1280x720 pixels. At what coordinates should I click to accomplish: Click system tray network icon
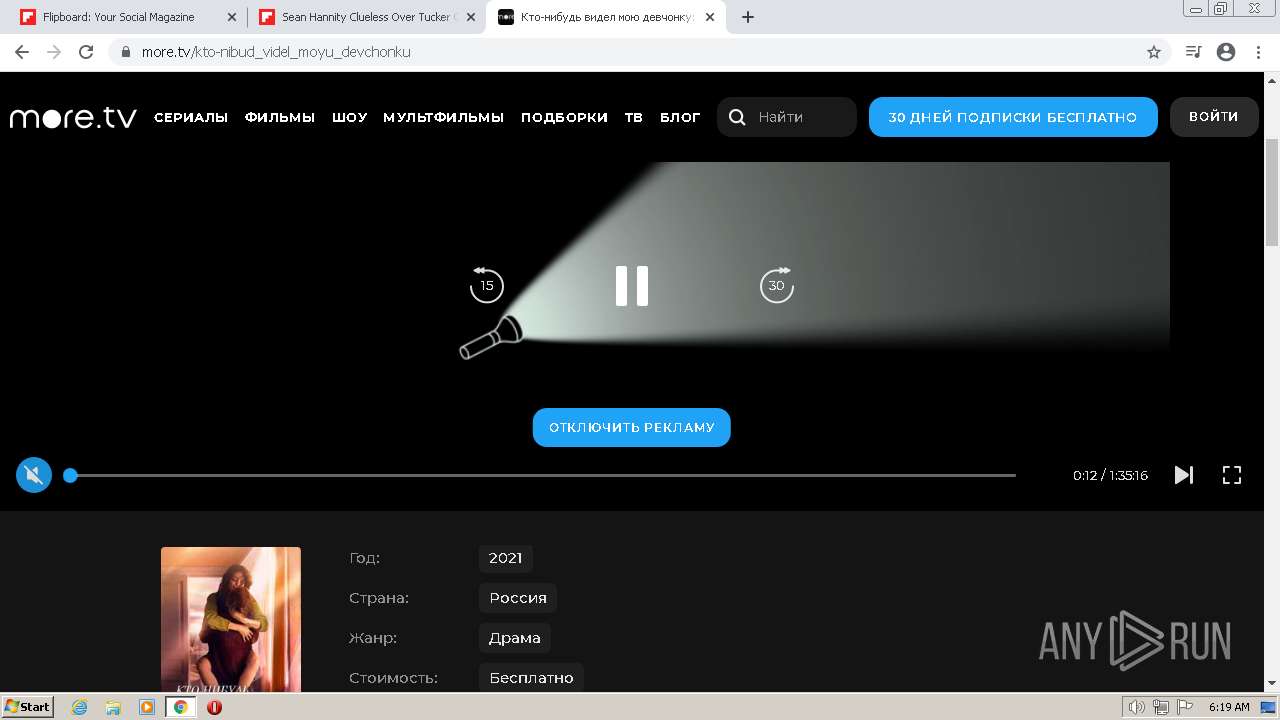[1161, 707]
